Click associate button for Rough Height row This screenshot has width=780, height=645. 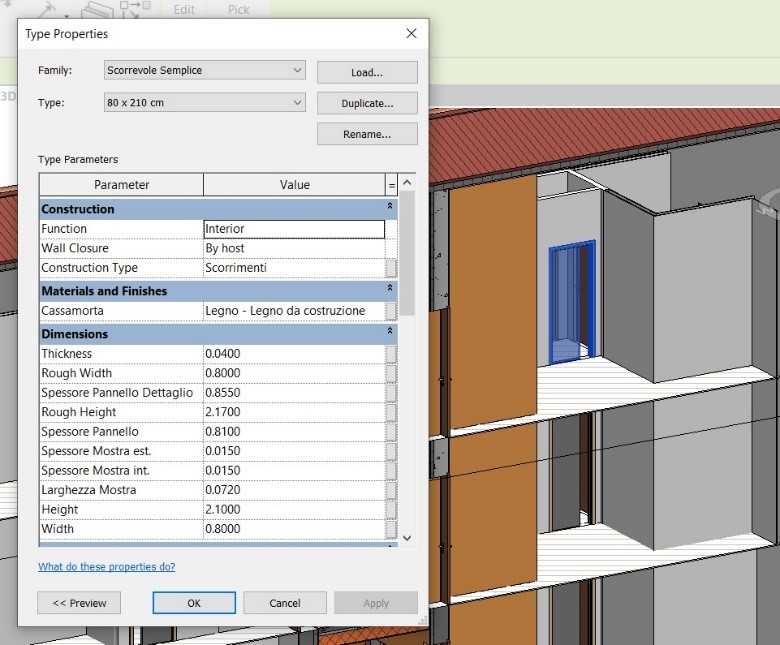pos(391,412)
